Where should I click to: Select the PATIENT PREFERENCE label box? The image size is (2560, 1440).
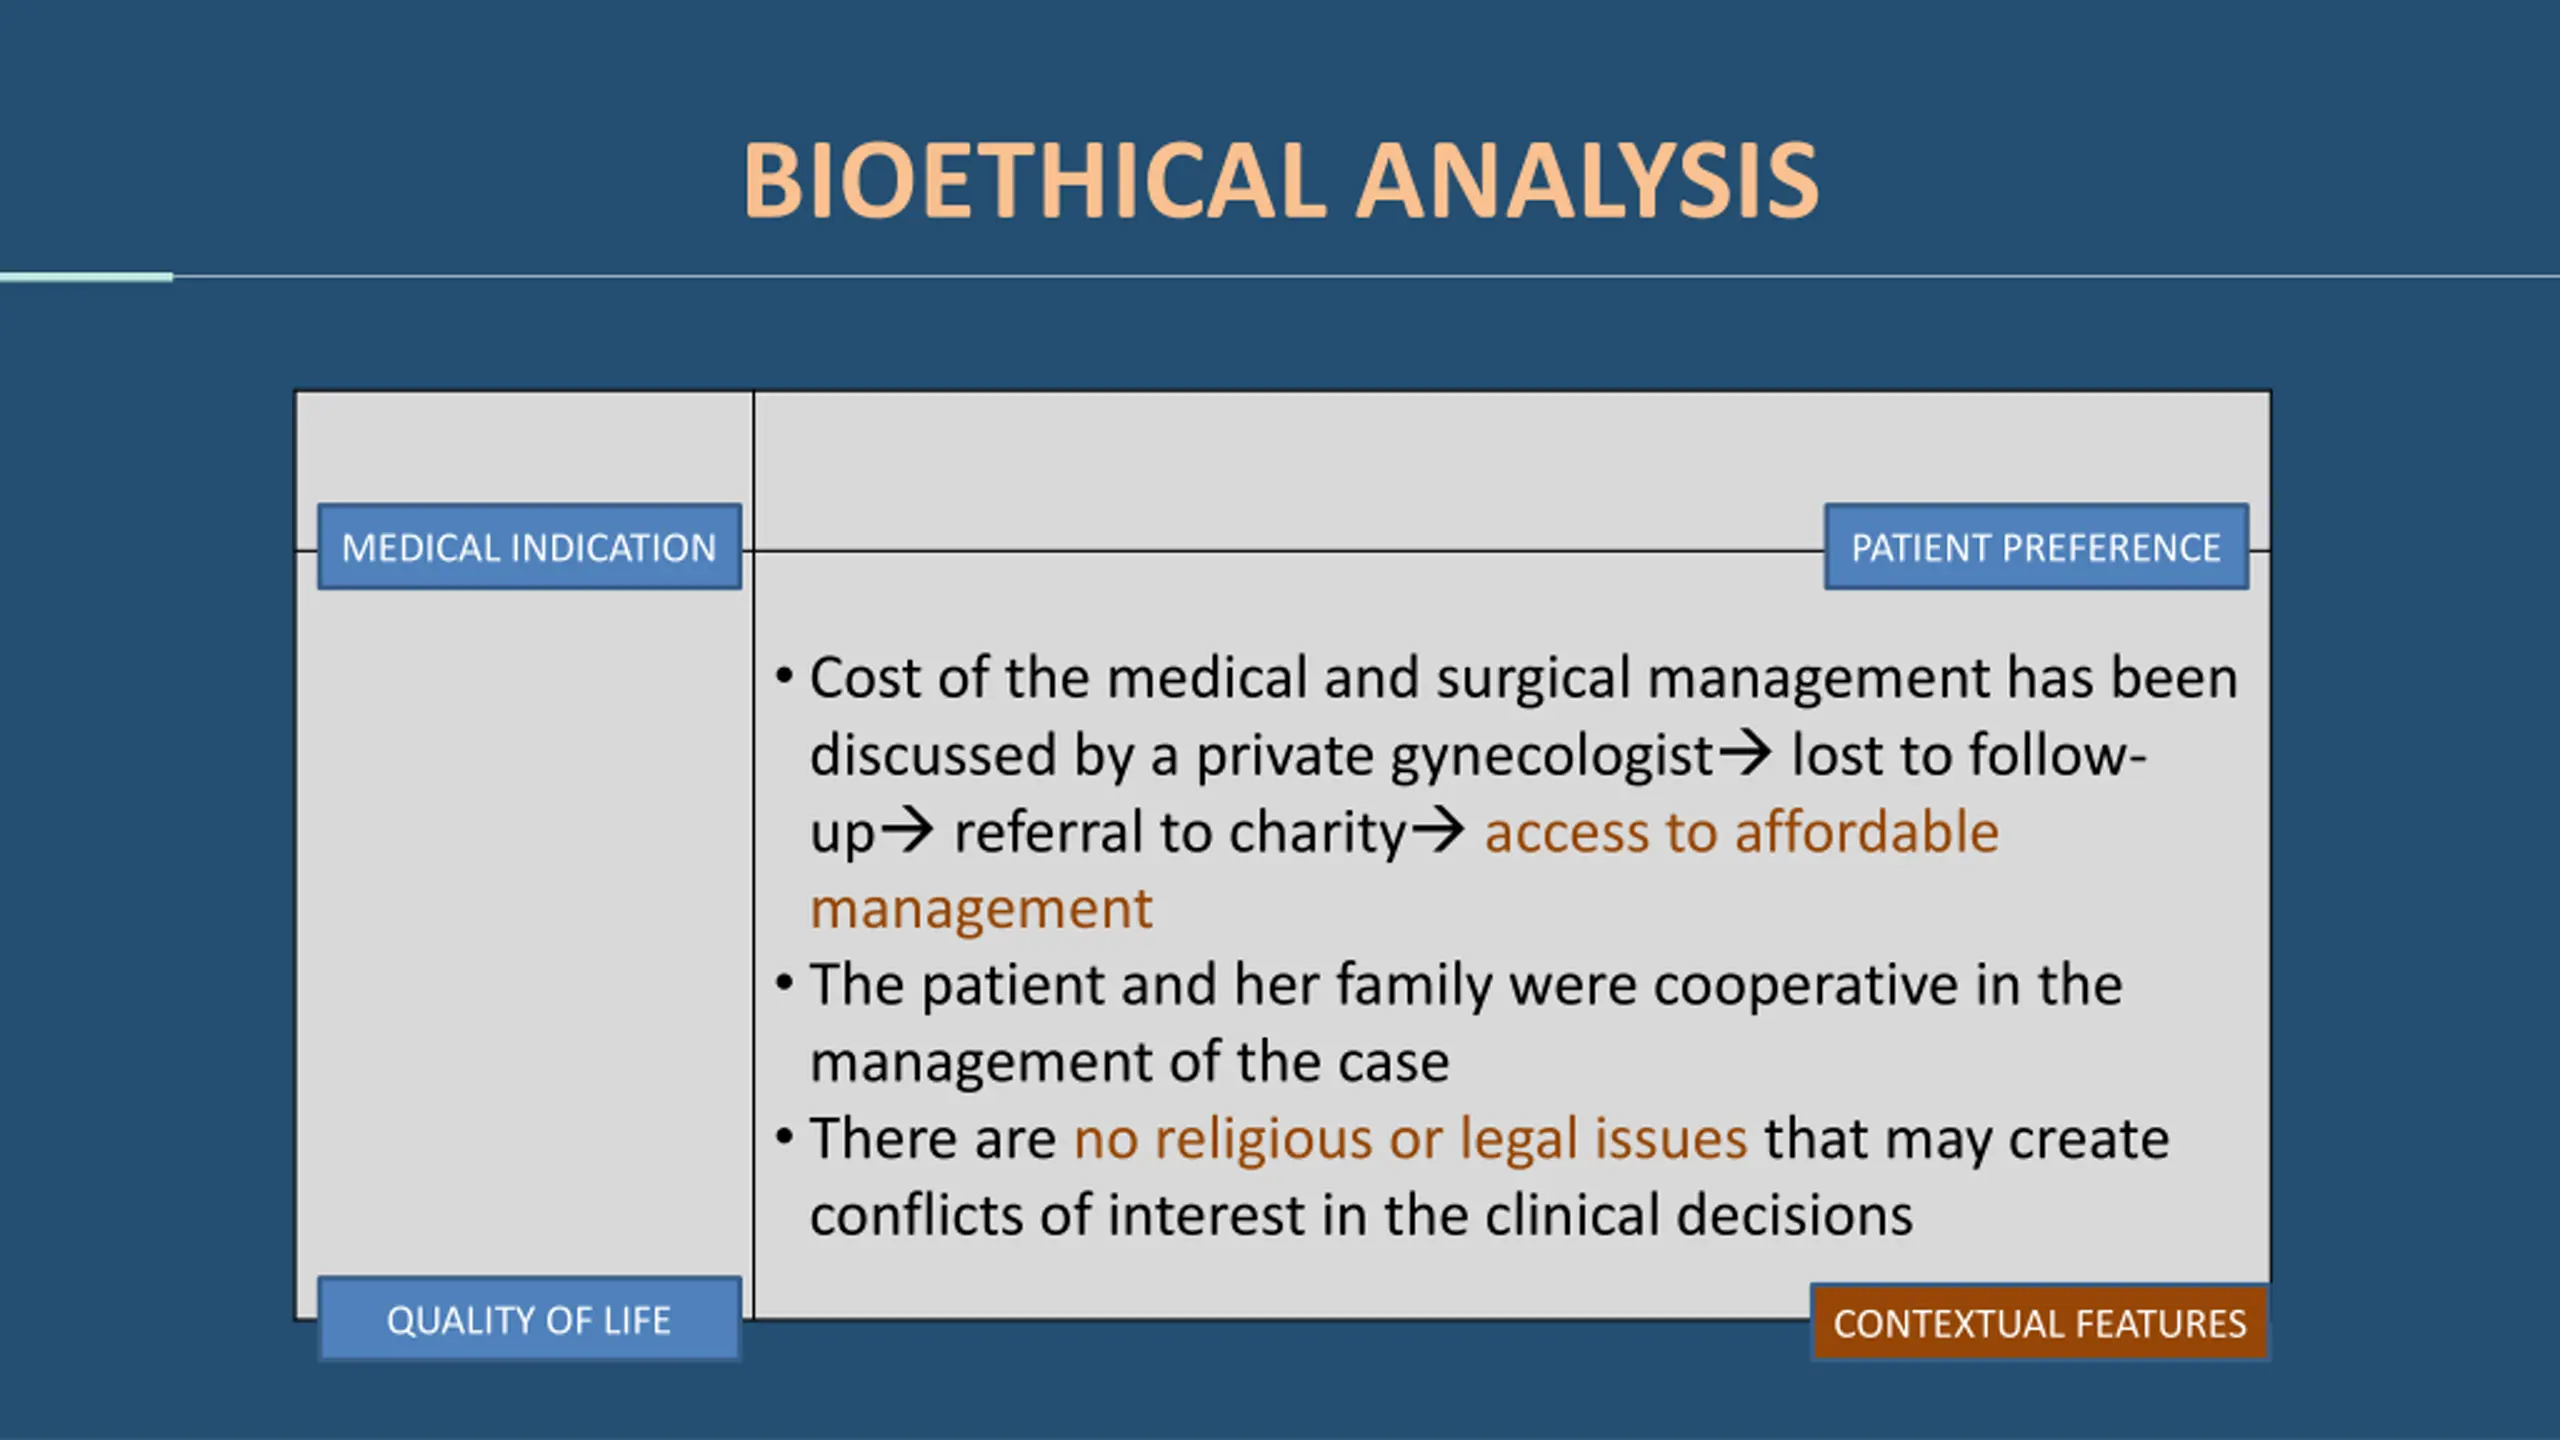click(2036, 547)
